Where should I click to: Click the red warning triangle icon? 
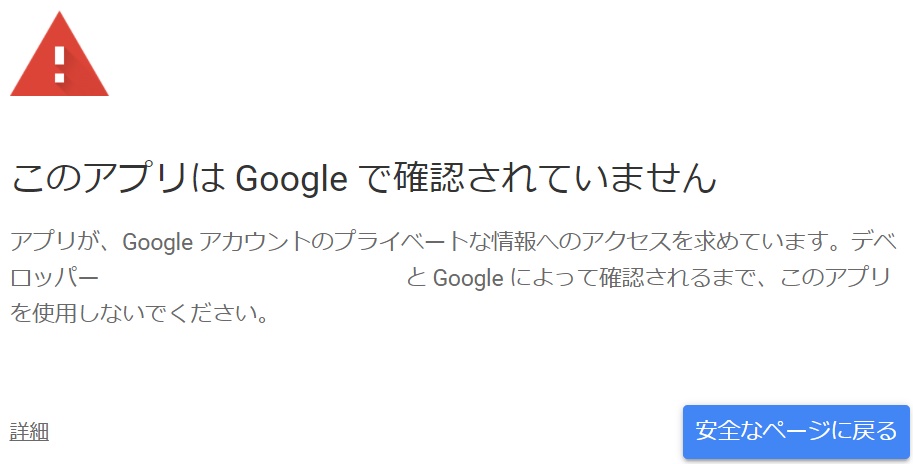pos(59,55)
